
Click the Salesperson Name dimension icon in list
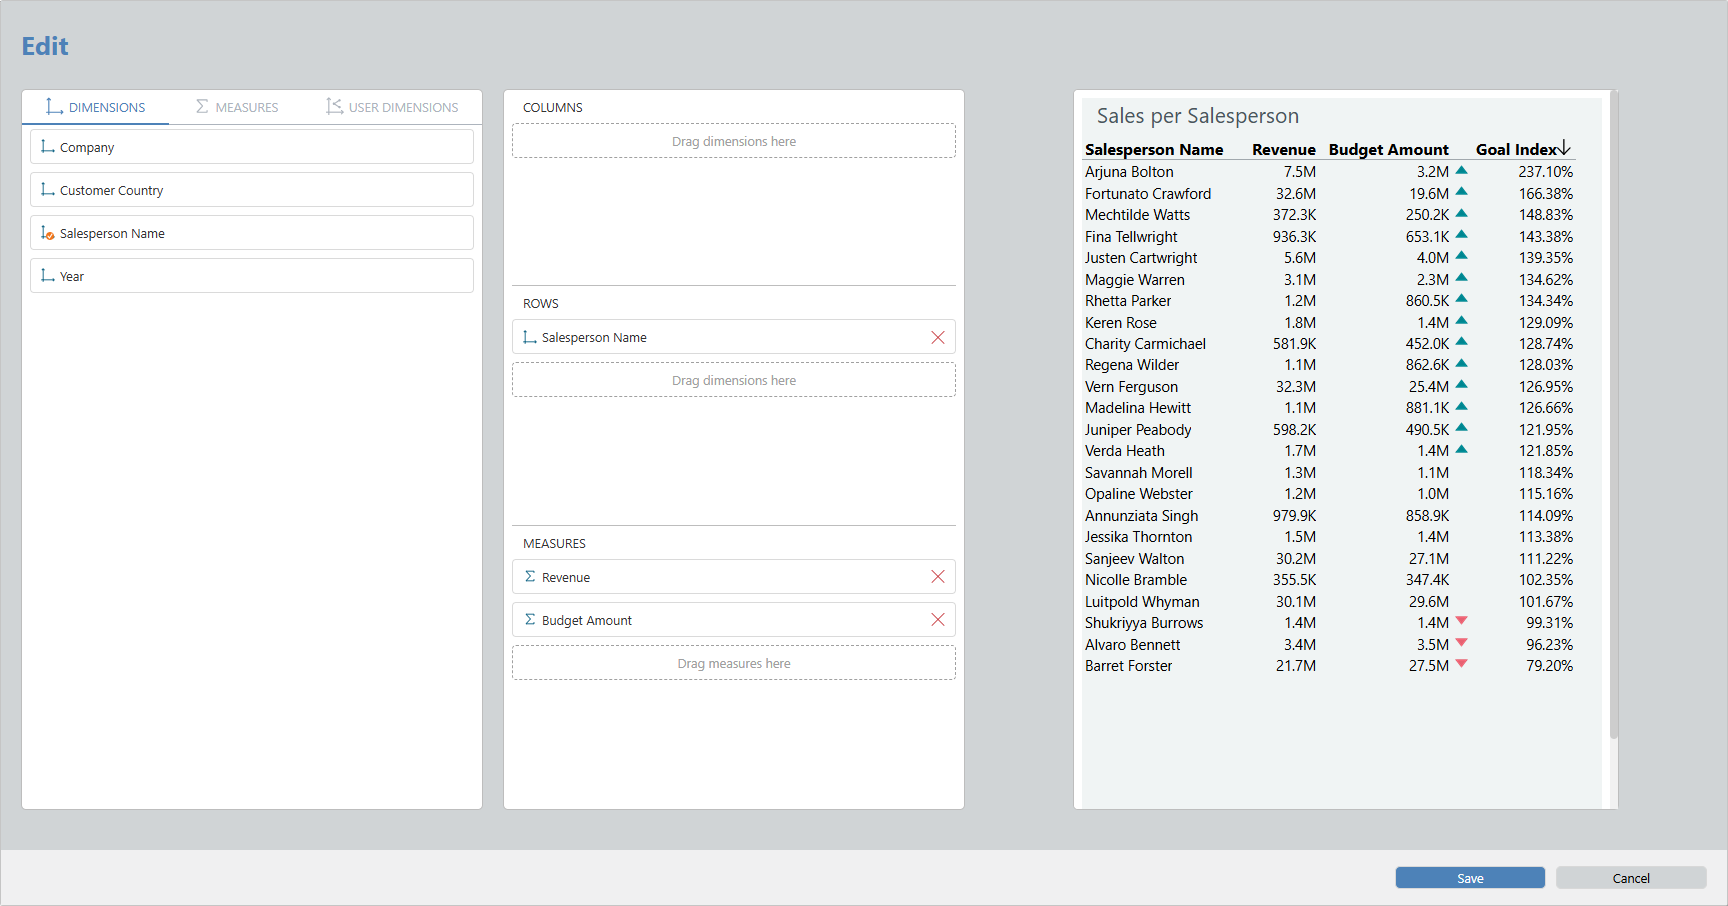[47, 233]
